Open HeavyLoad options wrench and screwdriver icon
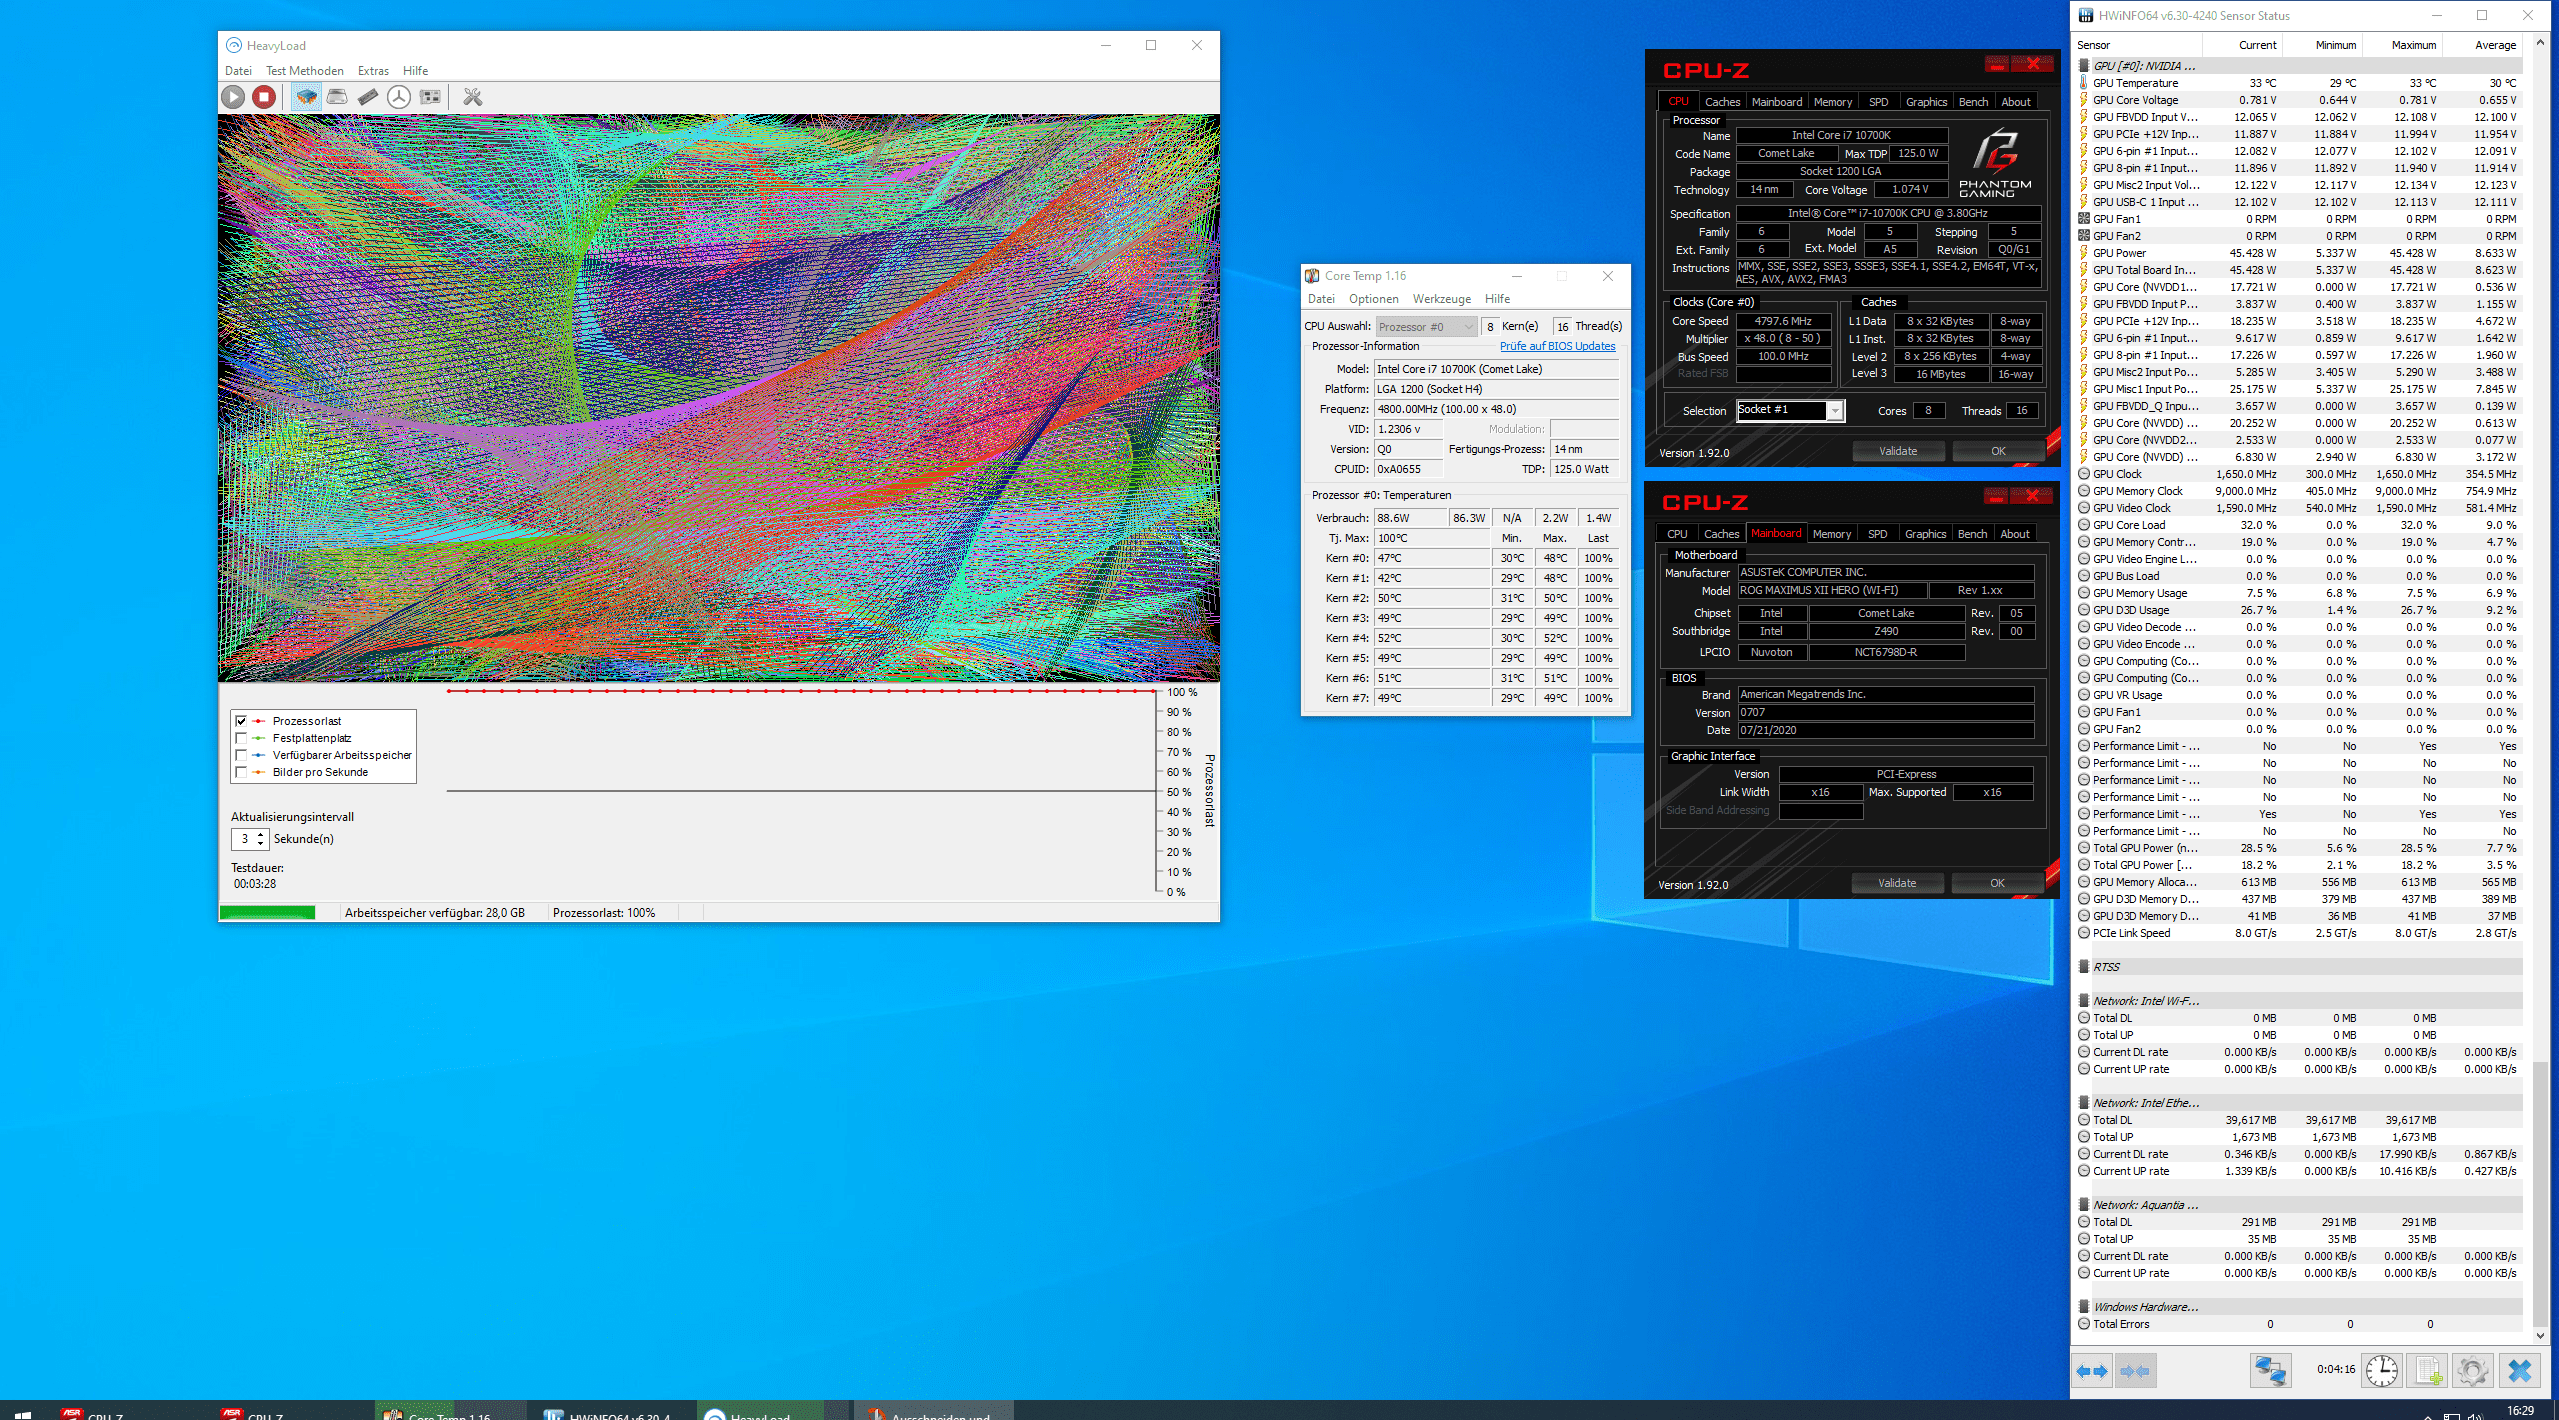Screen dimensions: 2559x1420 pyautogui.click(x=473, y=97)
